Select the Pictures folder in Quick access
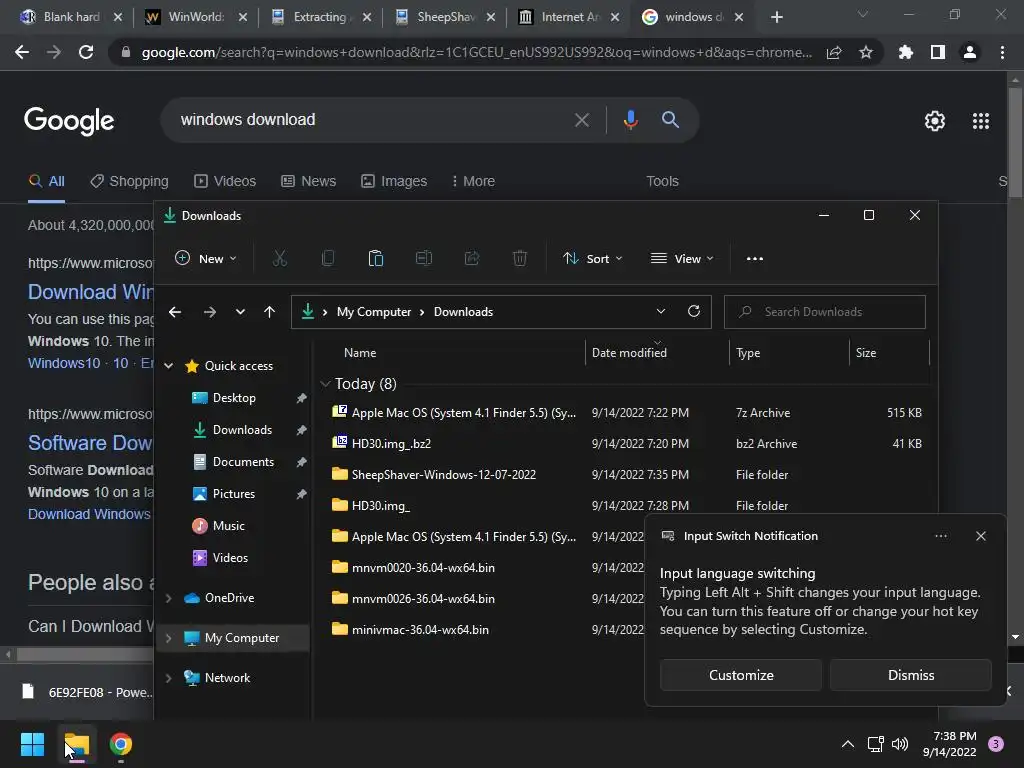Image resolution: width=1024 pixels, height=768 pixels. tap(234, 494)
